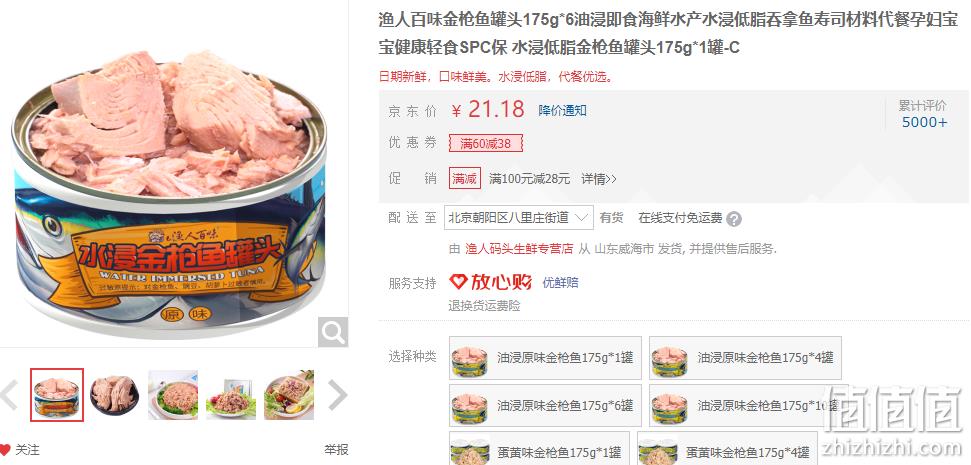
Task: Click the 5000+ cumulative reviews count
Action: [x=924, y=122]
